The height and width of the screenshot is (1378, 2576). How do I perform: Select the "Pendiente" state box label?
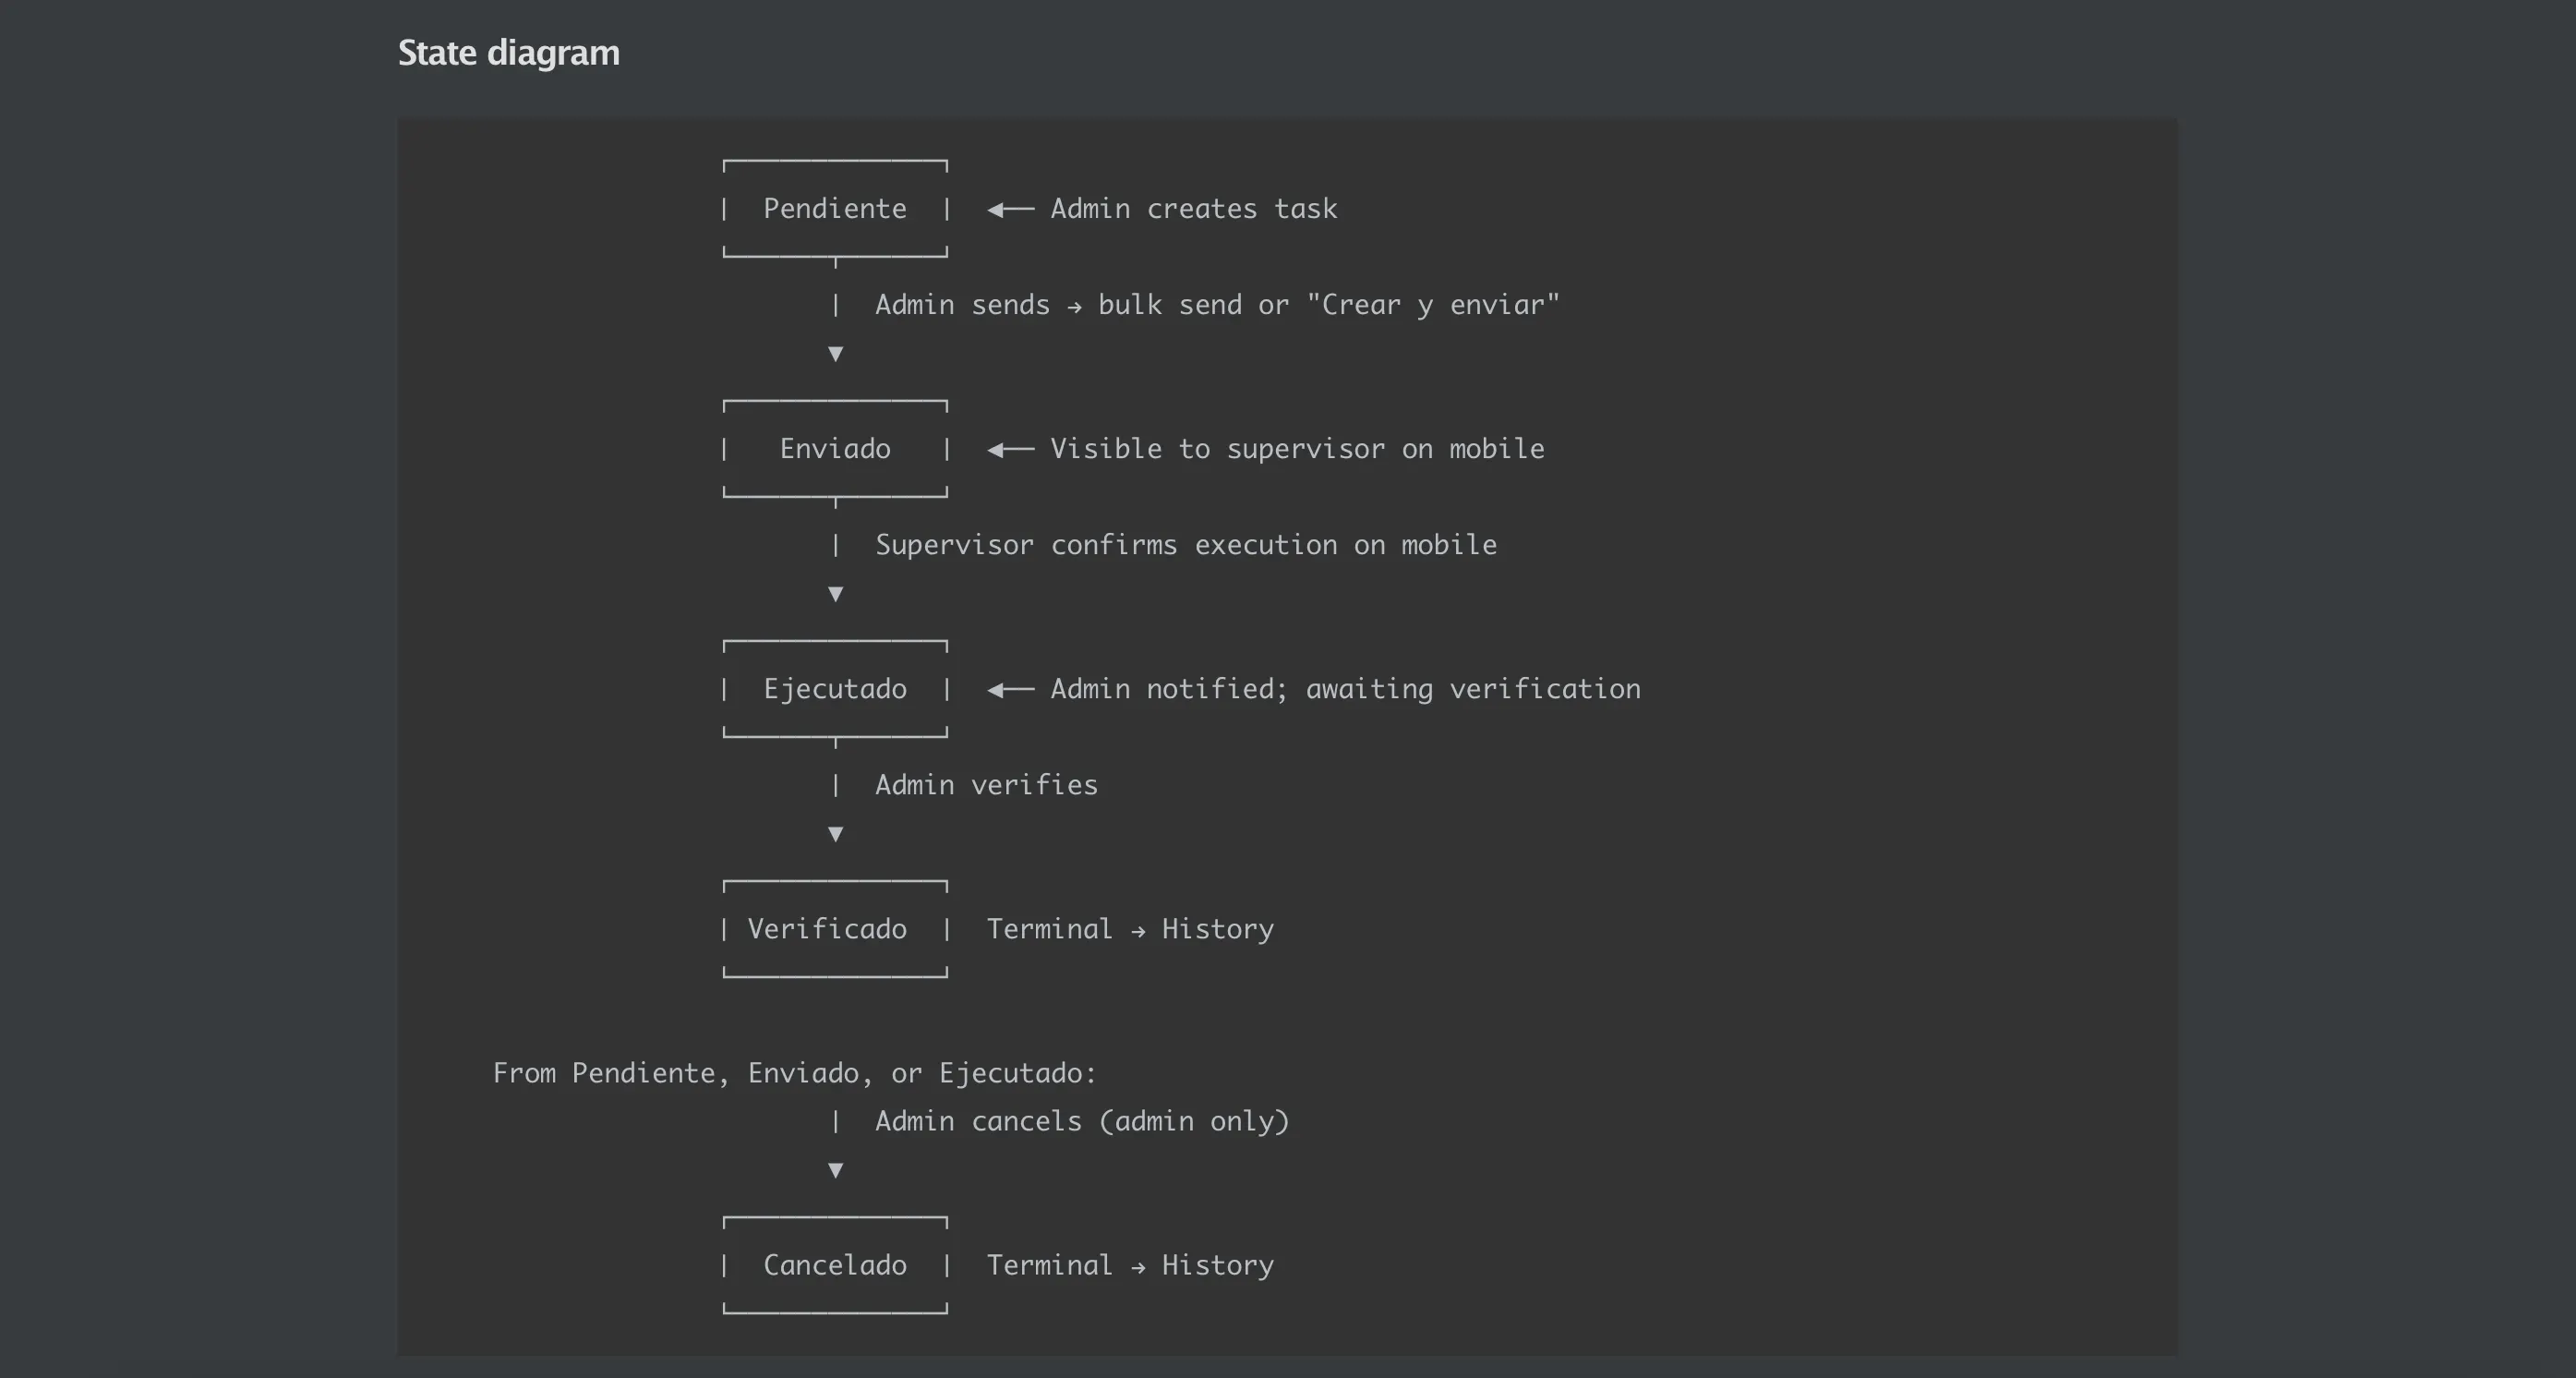click(835, 209)
